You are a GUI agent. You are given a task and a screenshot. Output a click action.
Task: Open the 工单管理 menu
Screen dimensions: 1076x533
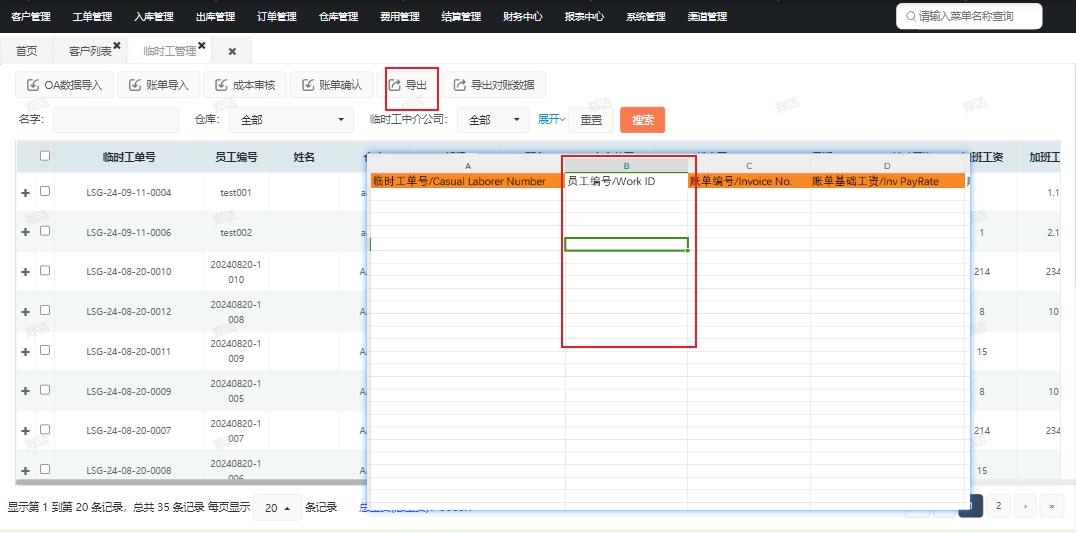[x=92, y=16]
